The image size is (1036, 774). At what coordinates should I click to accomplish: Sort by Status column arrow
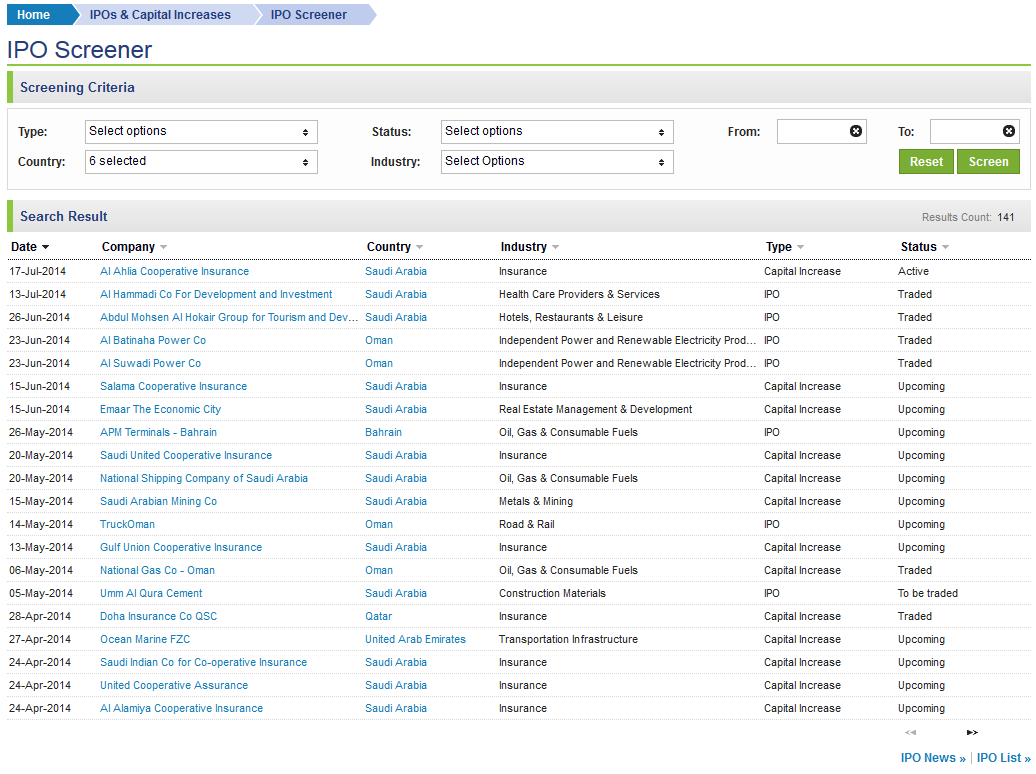(x=945, y=247)
